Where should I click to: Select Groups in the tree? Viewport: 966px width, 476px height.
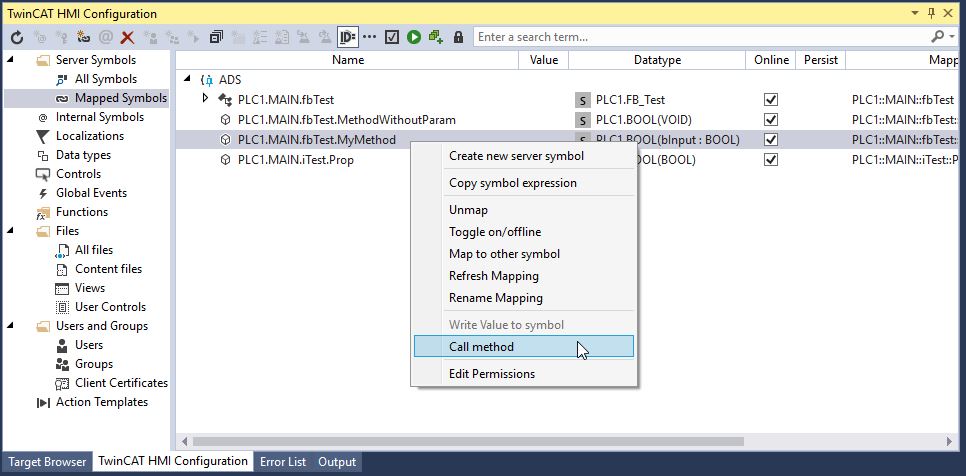pyautogui.click(x=94, y=364)
